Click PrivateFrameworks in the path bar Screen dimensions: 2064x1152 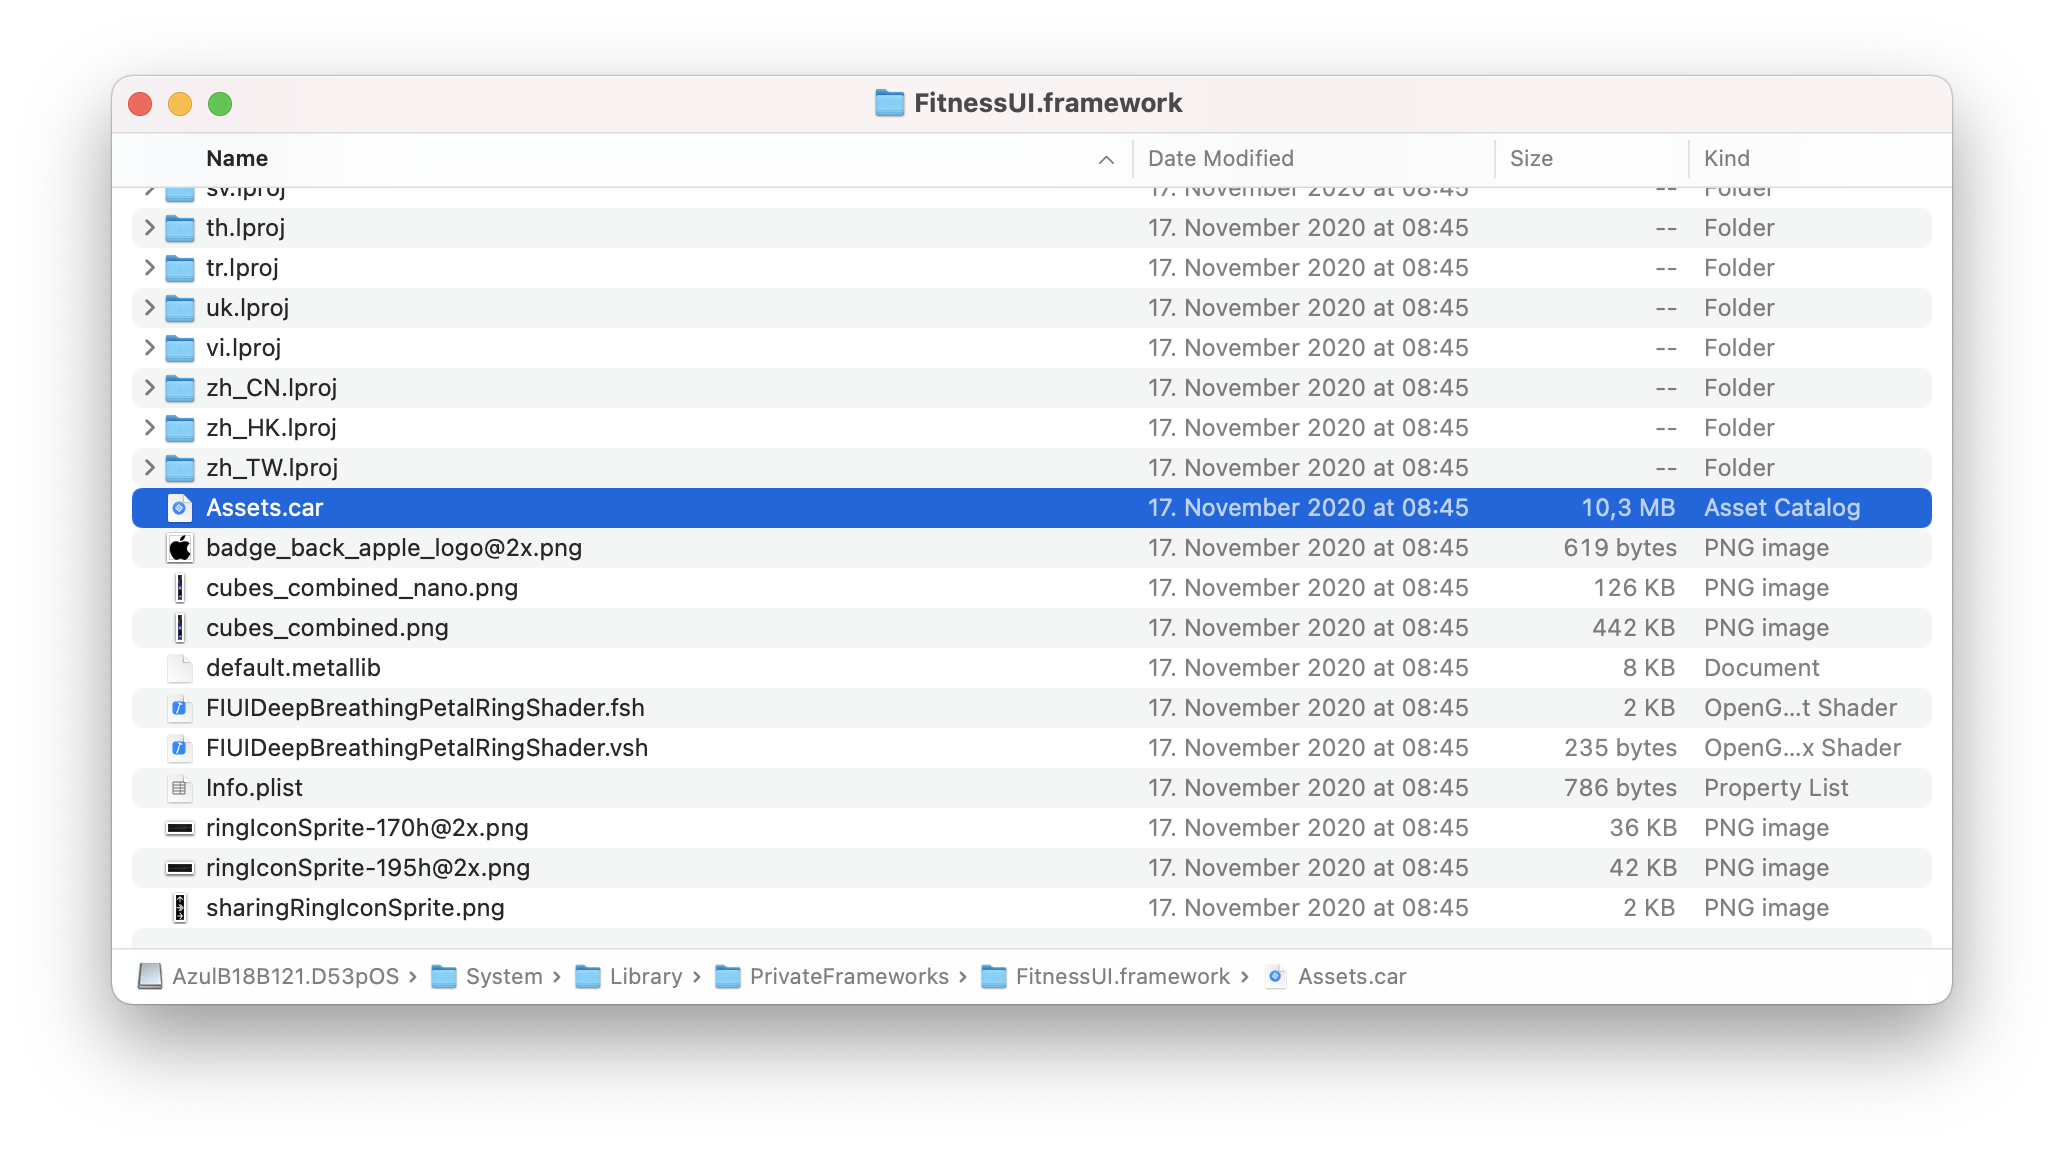848,976
